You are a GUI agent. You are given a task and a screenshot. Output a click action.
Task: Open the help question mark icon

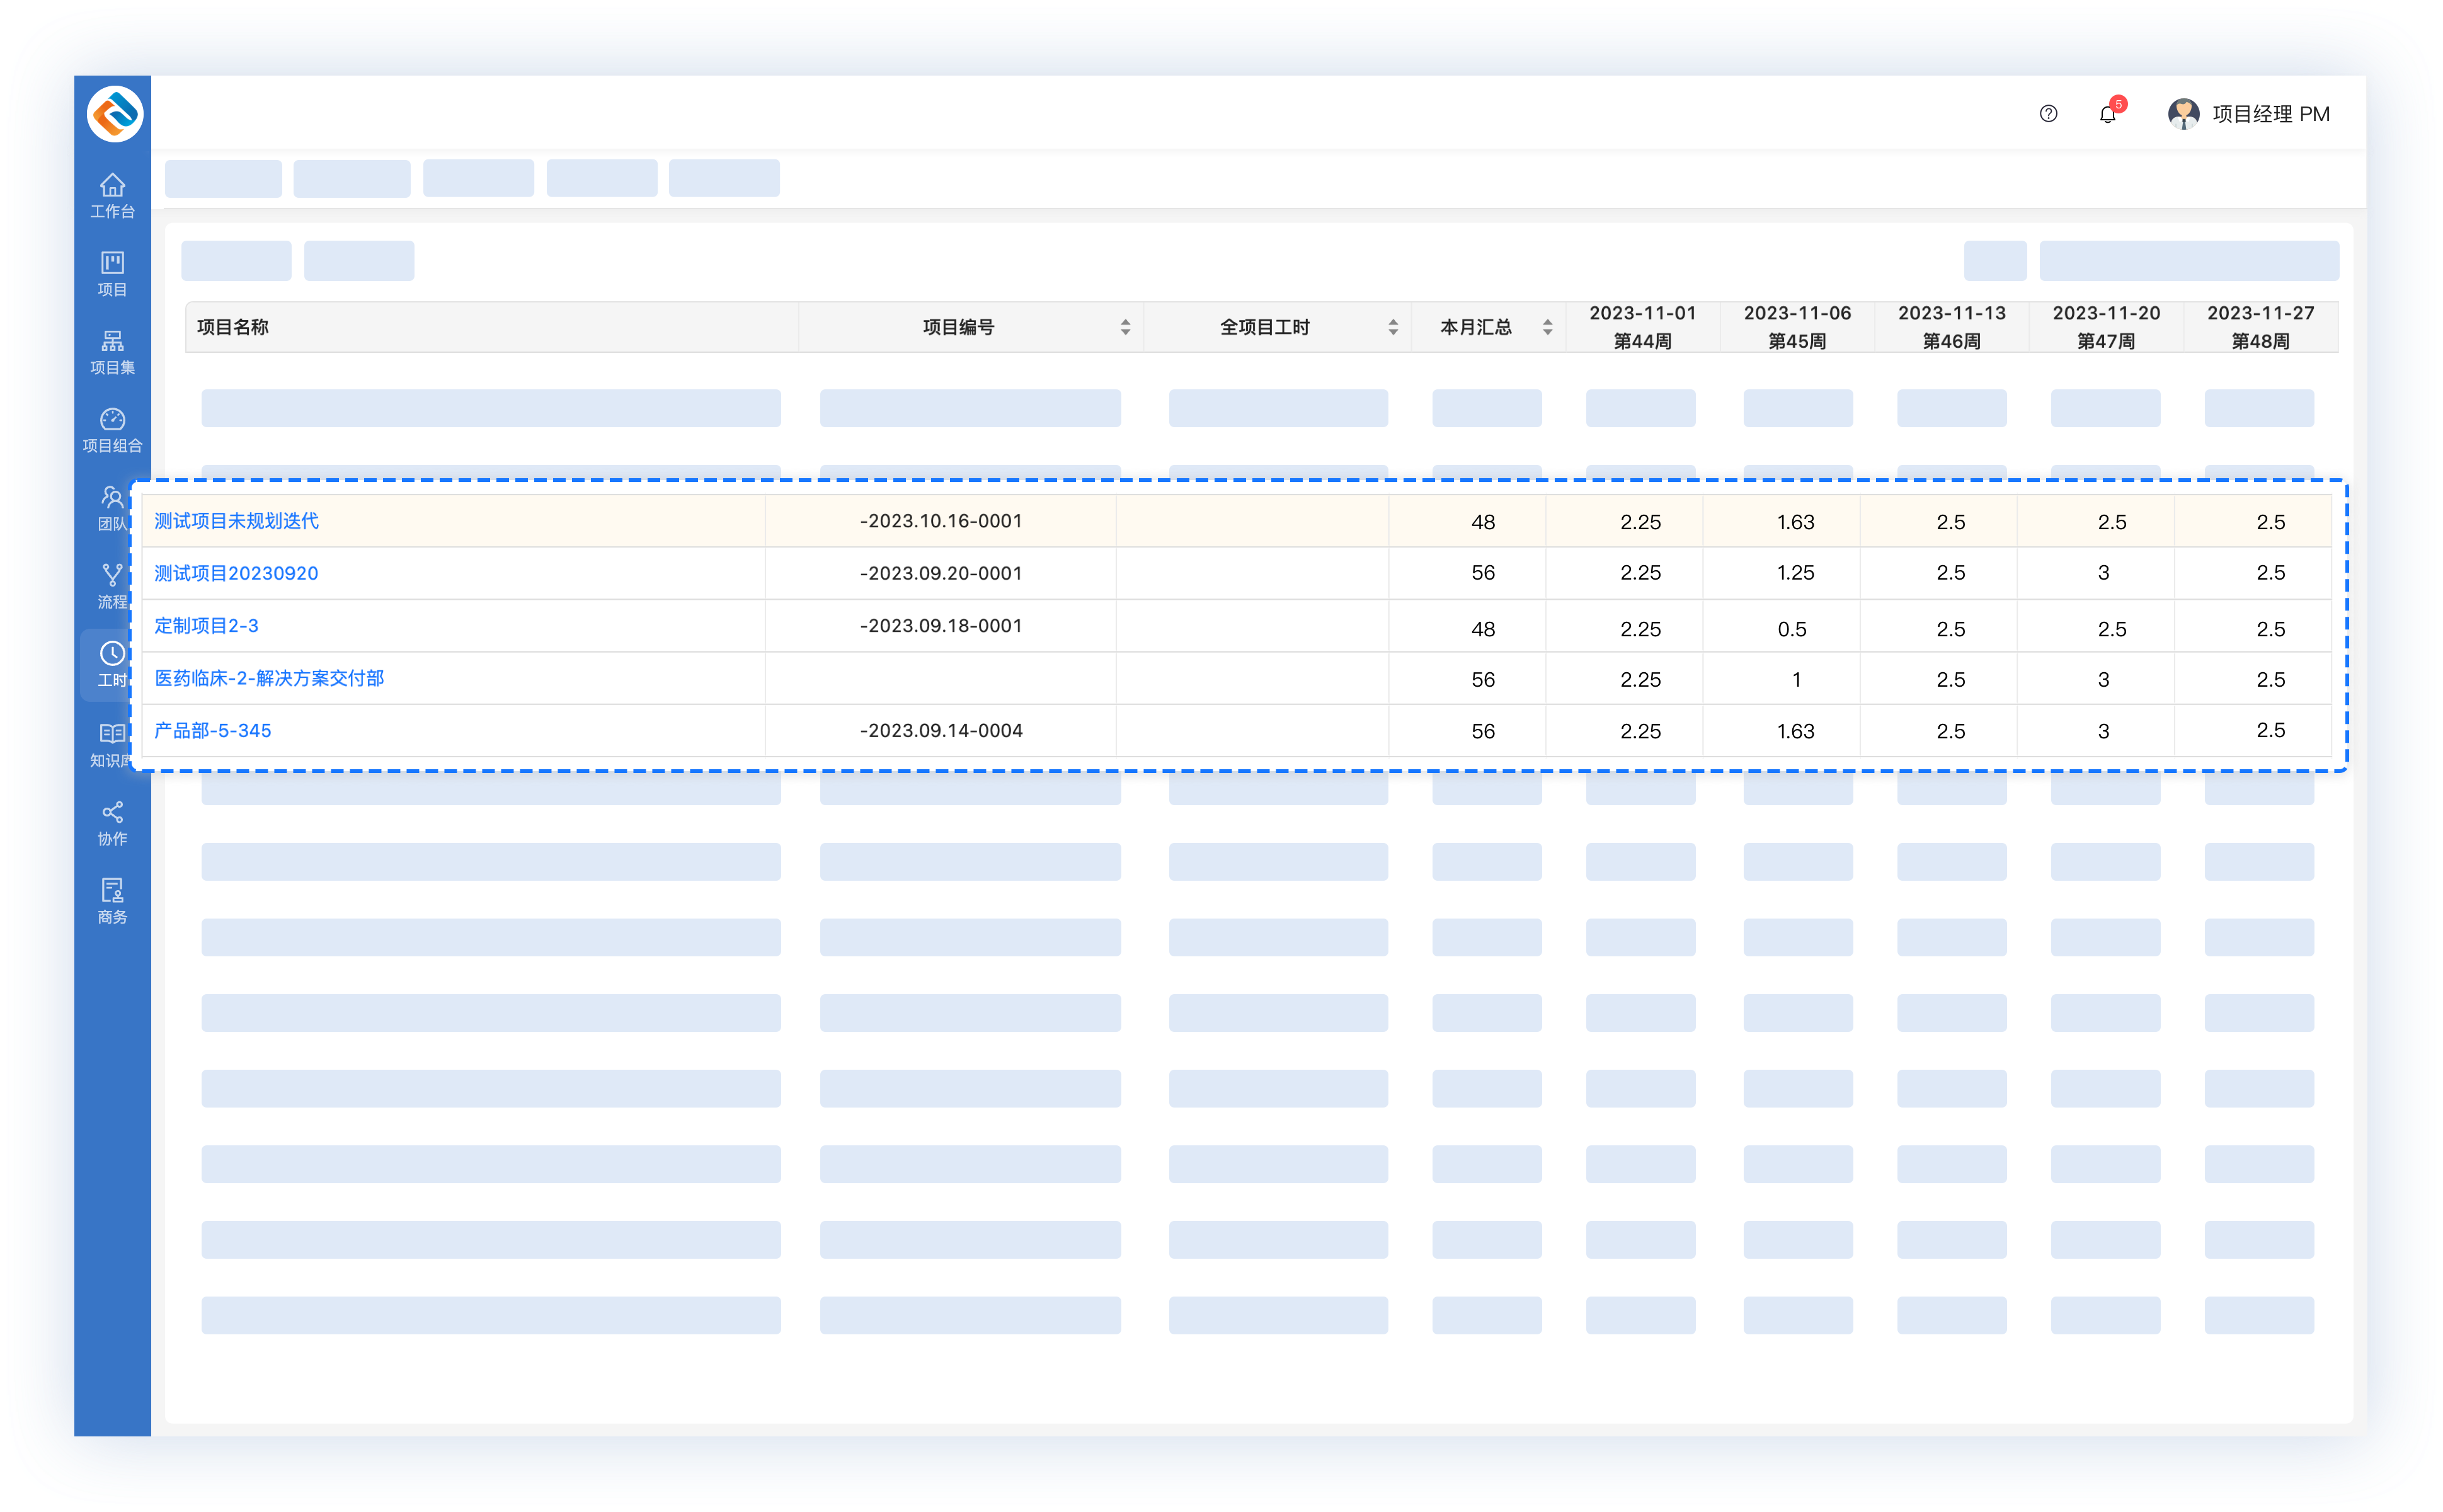coord(2048,114)
